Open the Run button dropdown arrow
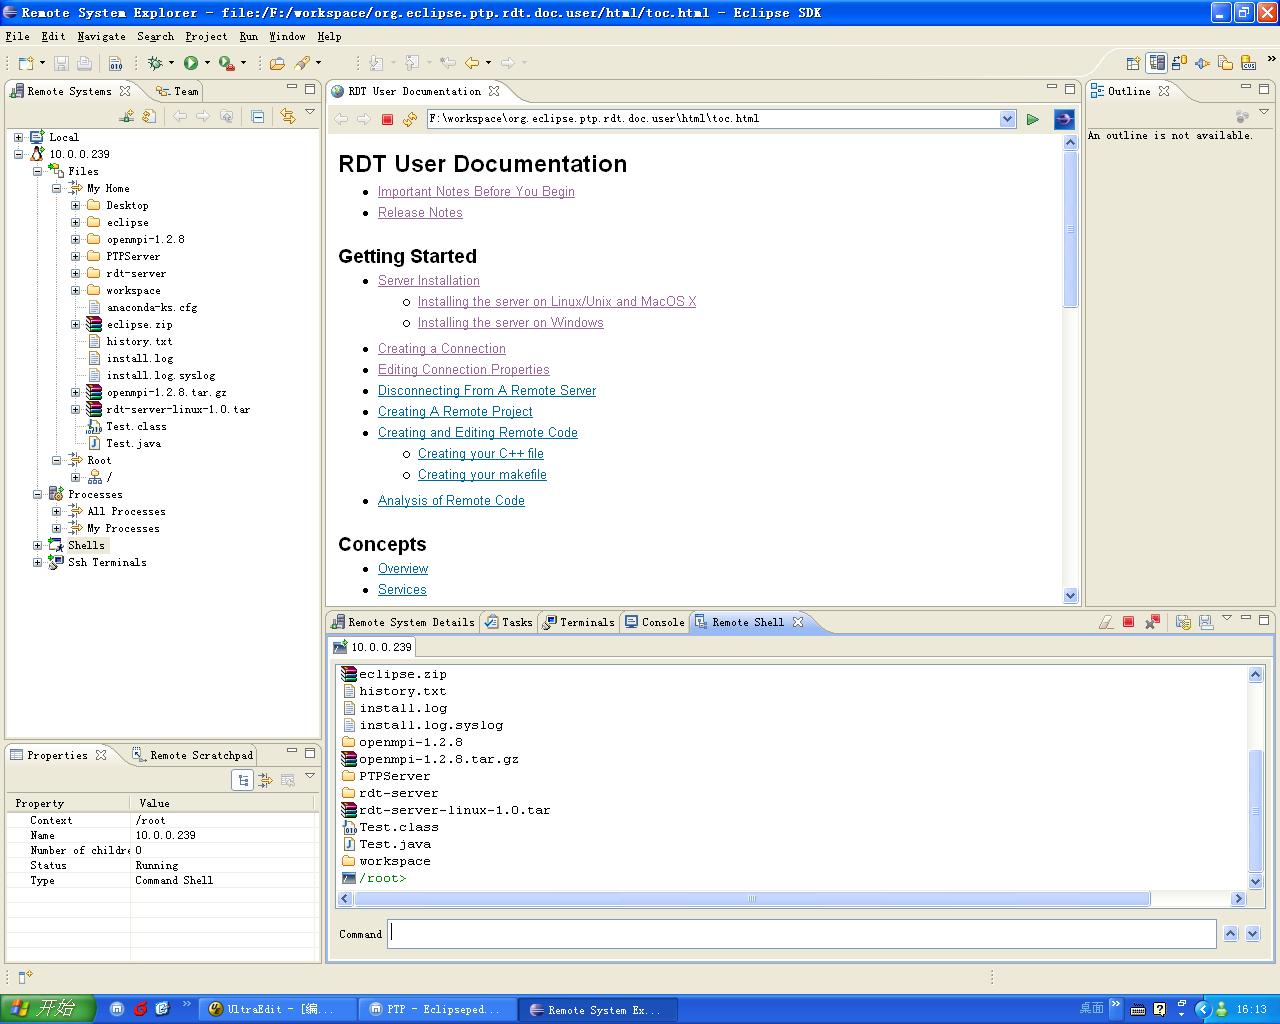 pos(207,63)
